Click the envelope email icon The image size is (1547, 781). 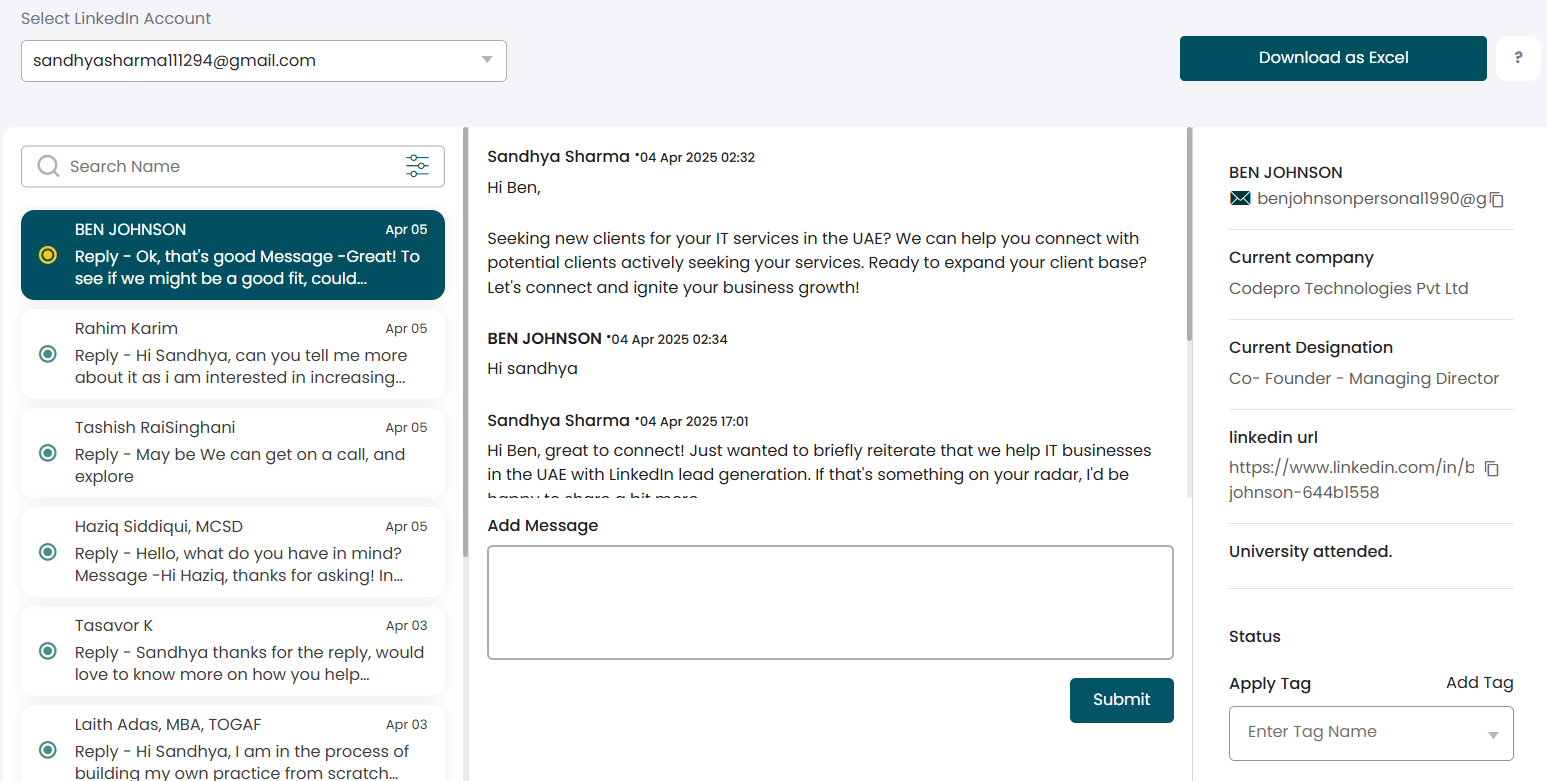(x=1240, y=199)
